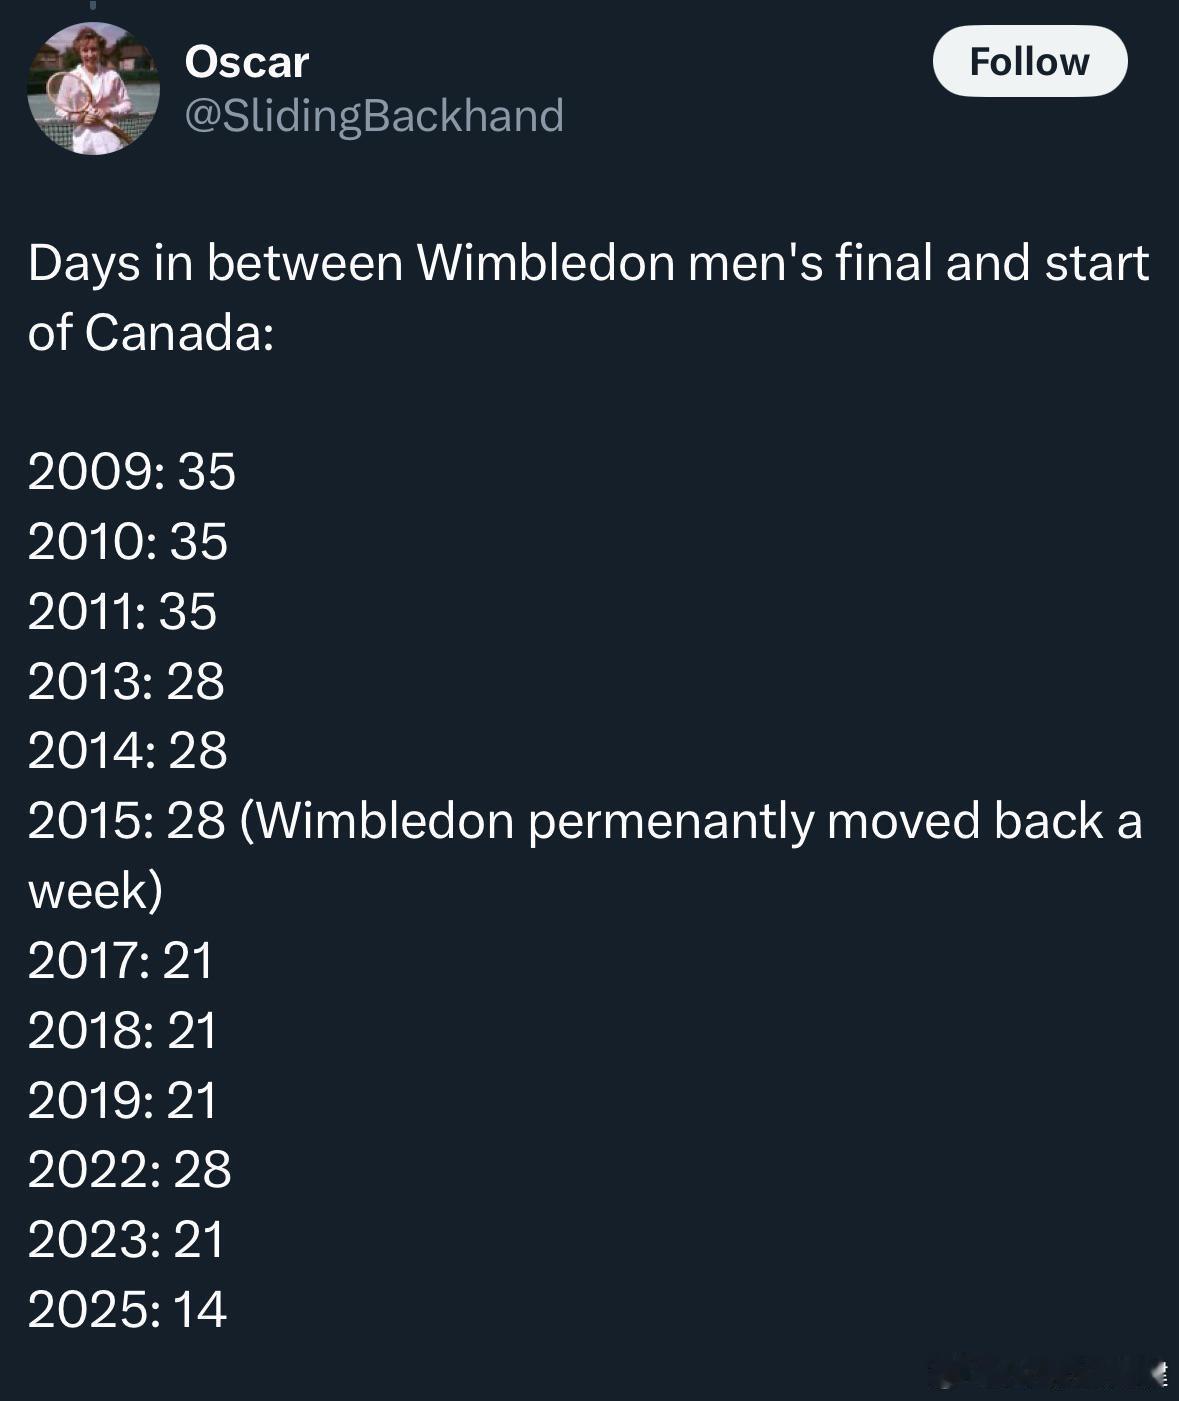1179x1401 pixels.
Task: Click the Wimbledon permenantly moved back note
Action: coord(585,855)
